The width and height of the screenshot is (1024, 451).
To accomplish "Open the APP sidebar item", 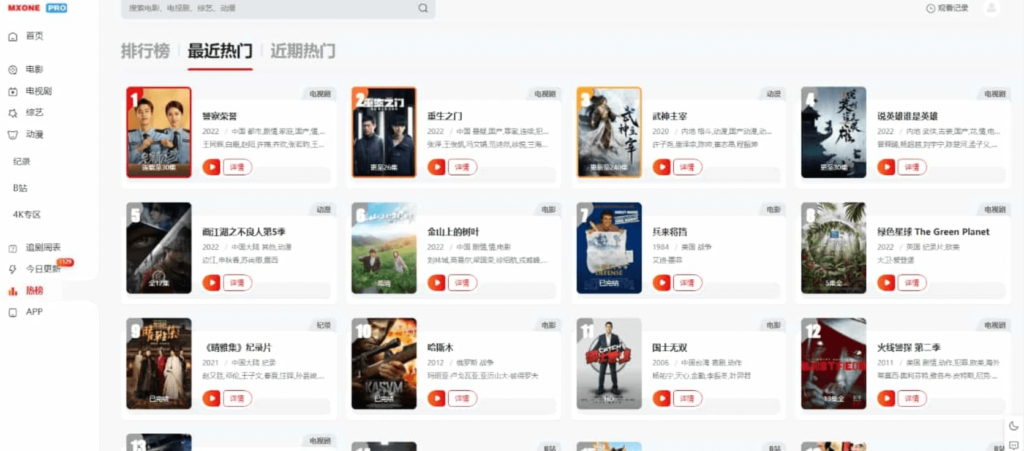I will (x=26, y=312).
